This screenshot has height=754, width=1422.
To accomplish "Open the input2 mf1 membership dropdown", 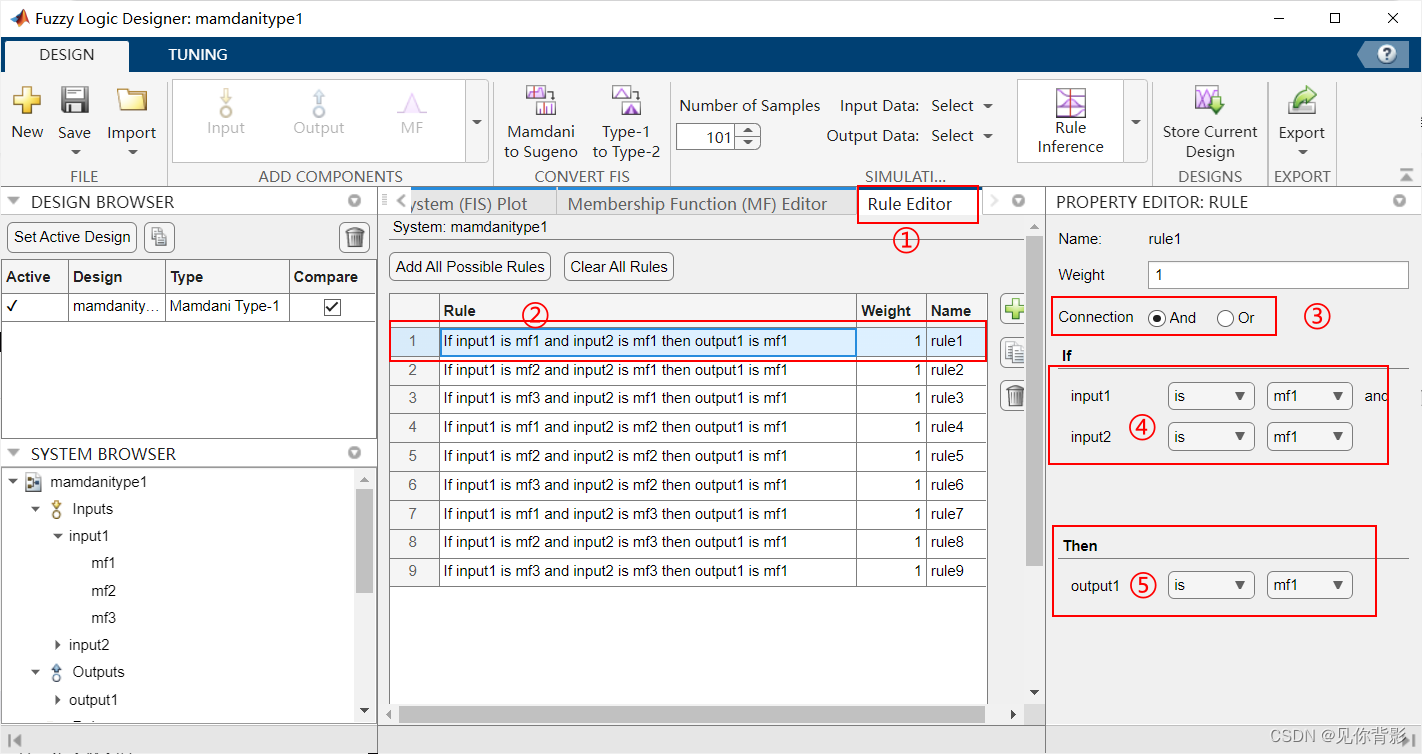I will [x=1309, y=437].
